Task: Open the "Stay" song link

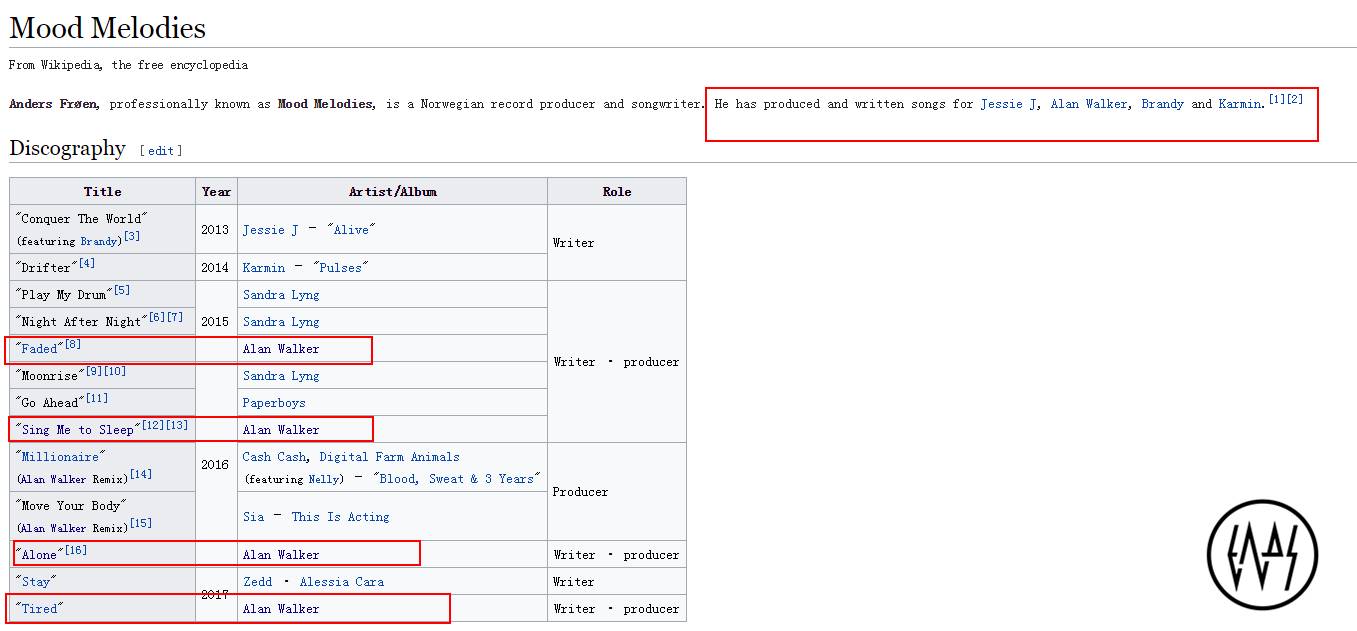Action: (x=37, y=582)
